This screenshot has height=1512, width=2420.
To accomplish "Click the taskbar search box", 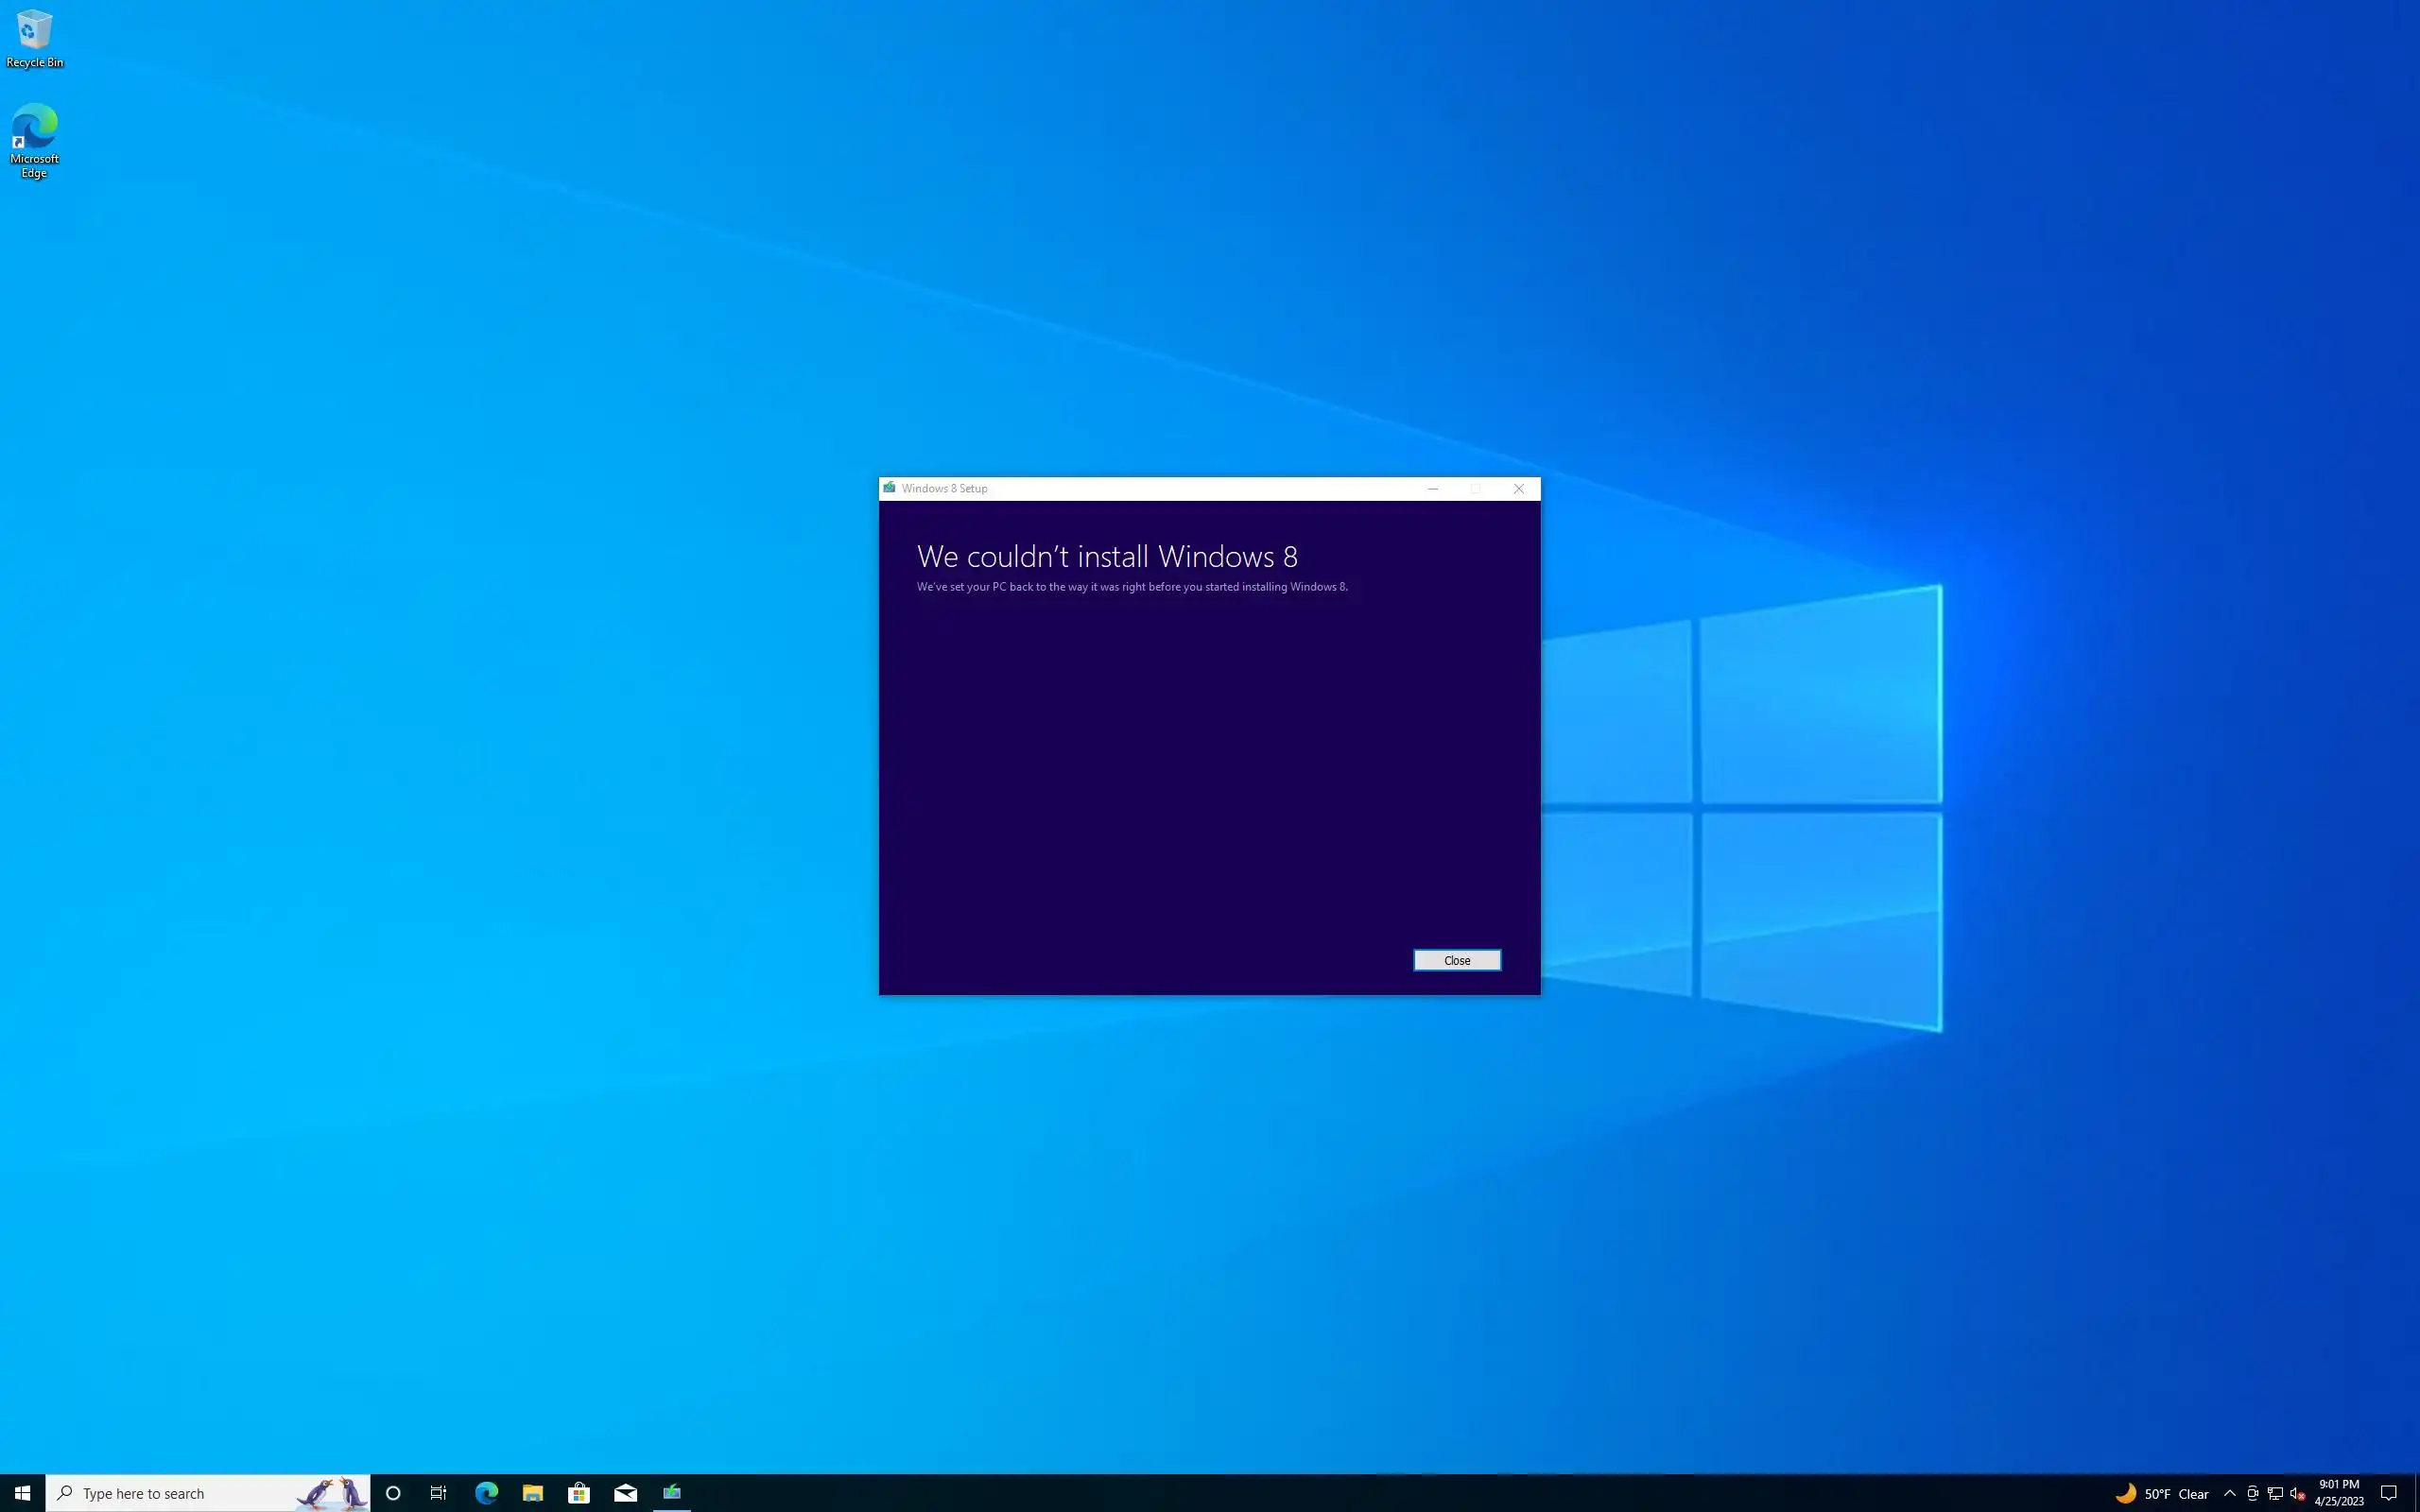I will (x=190, y=1493).
